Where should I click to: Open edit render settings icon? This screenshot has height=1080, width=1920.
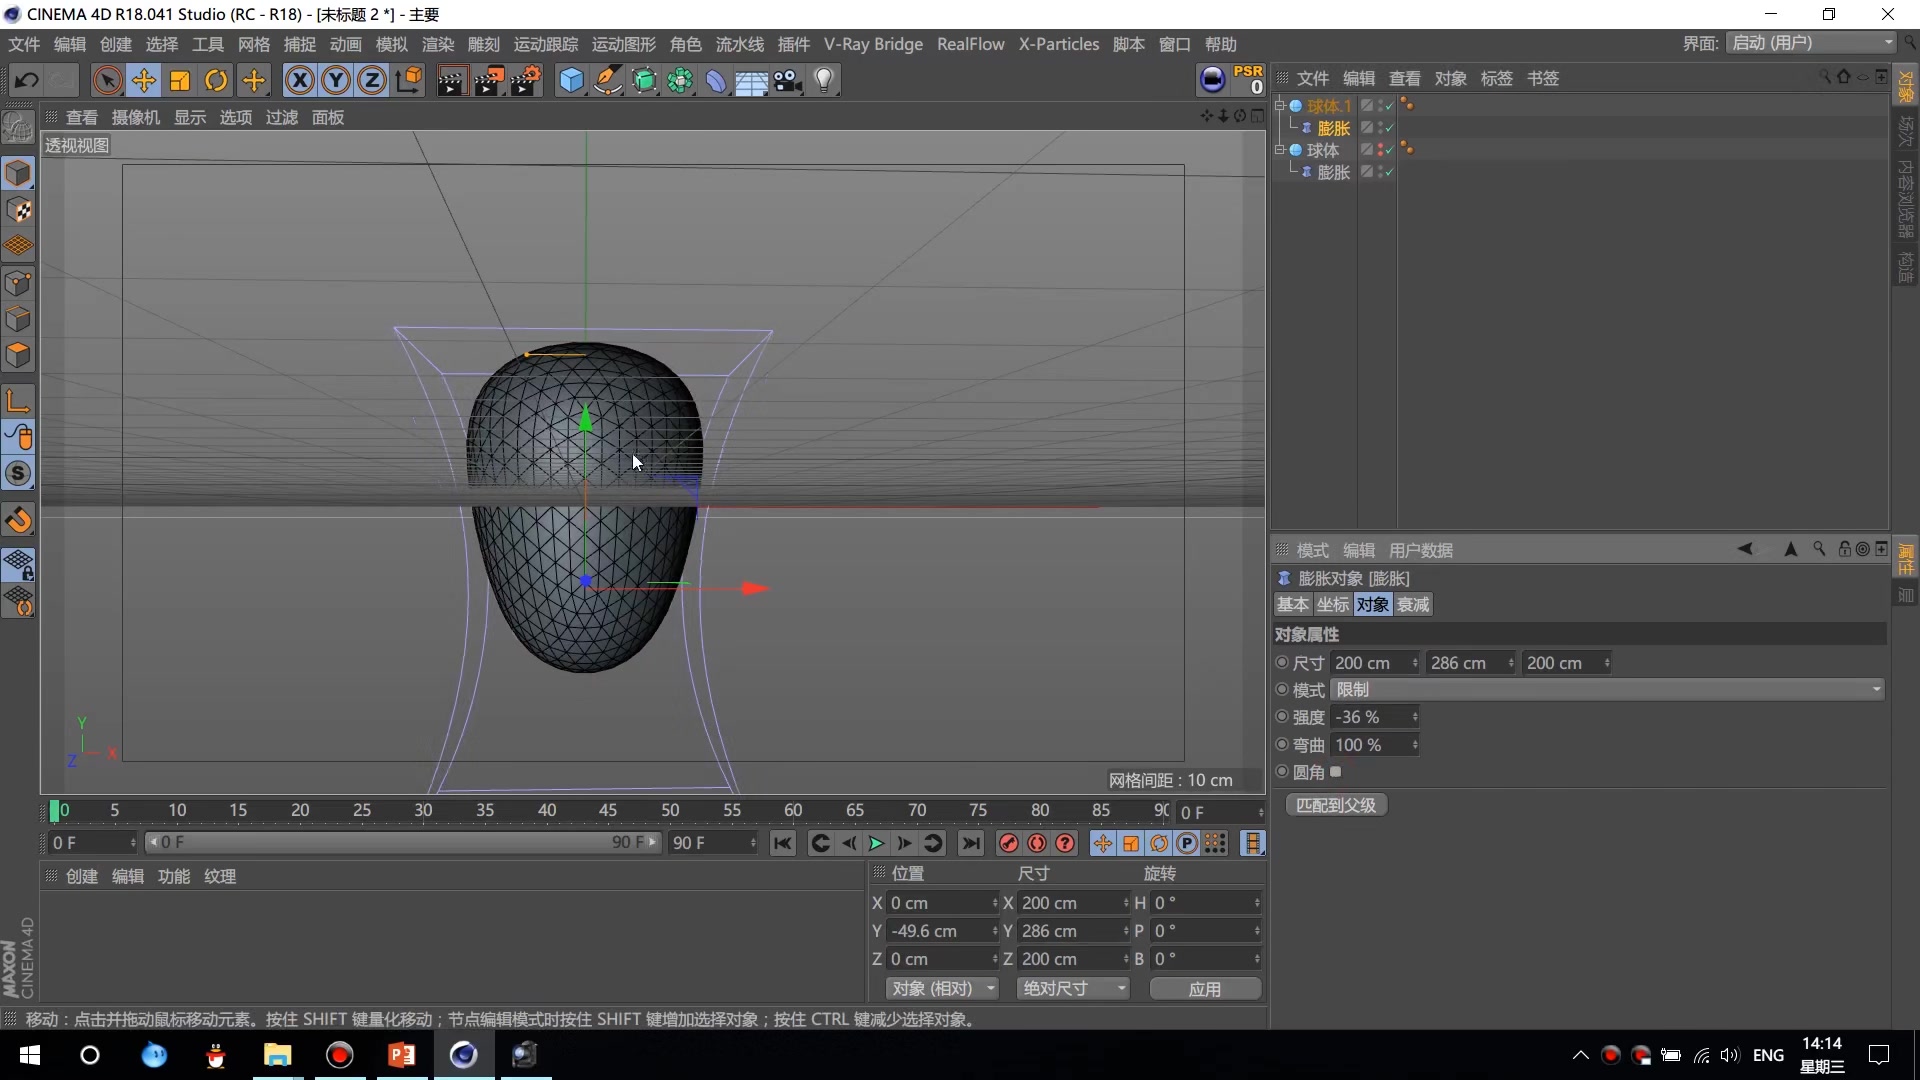526,81
